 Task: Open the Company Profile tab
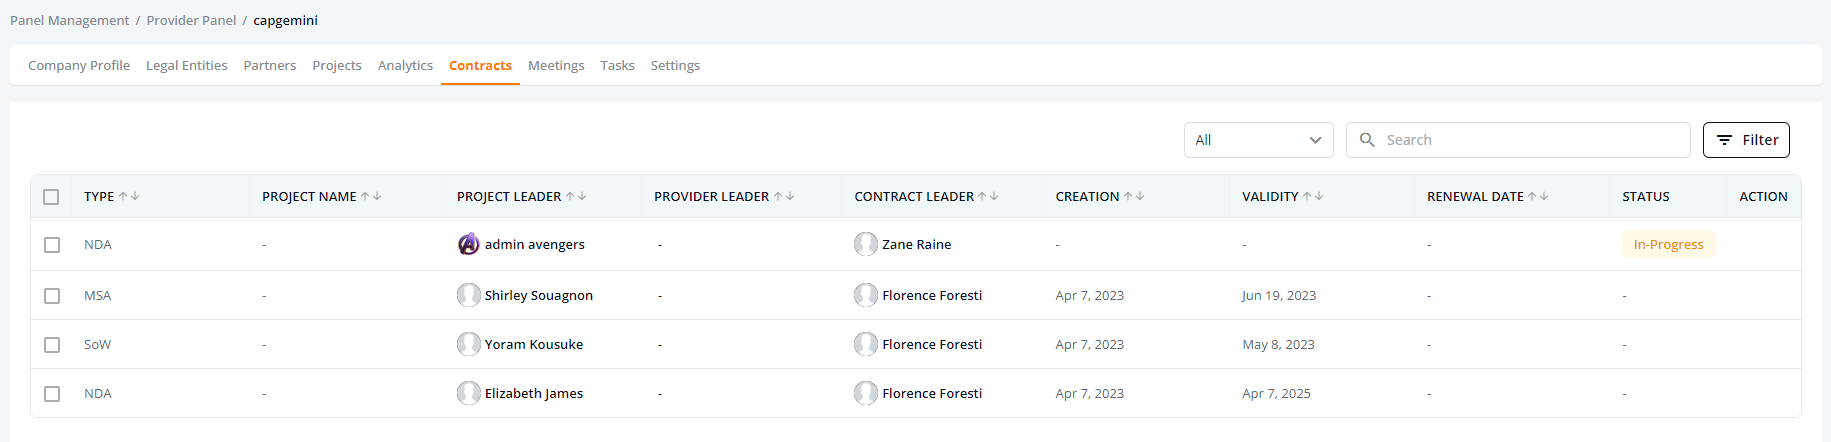(x=79, y=65)
